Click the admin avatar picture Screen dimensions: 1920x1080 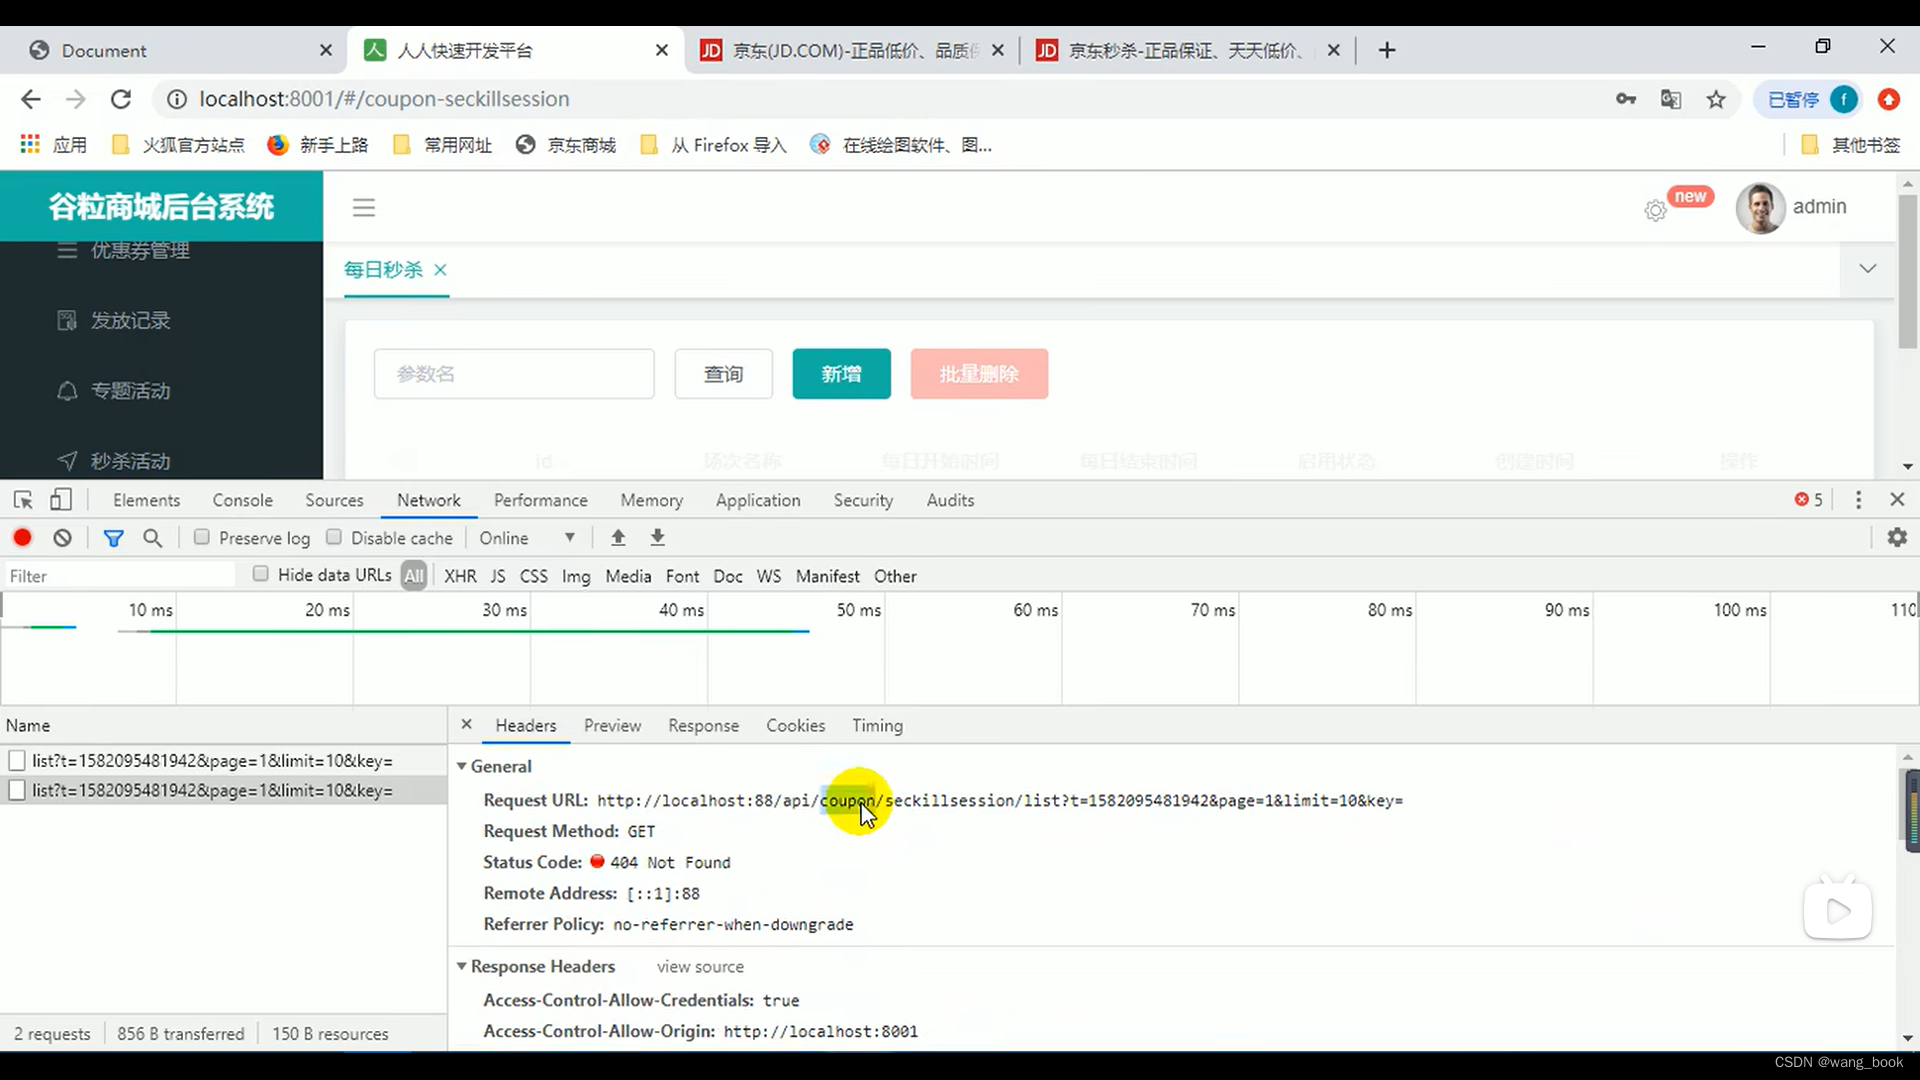pyautogui.click(x=1761, y=207)
